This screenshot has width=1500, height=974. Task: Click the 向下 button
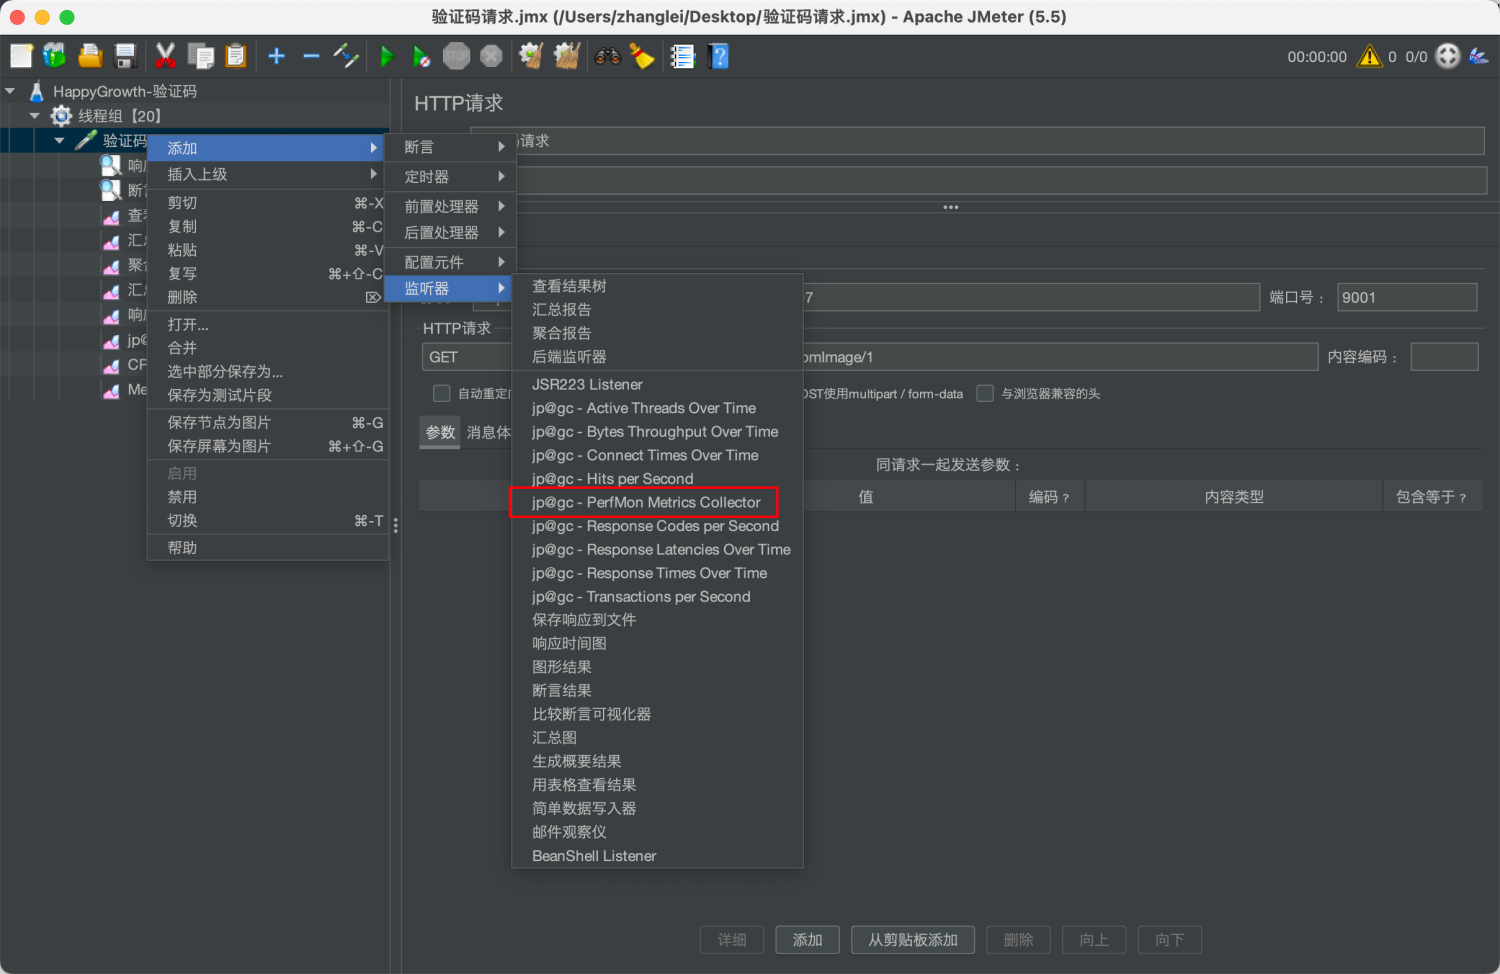[x=1170, y=940]
